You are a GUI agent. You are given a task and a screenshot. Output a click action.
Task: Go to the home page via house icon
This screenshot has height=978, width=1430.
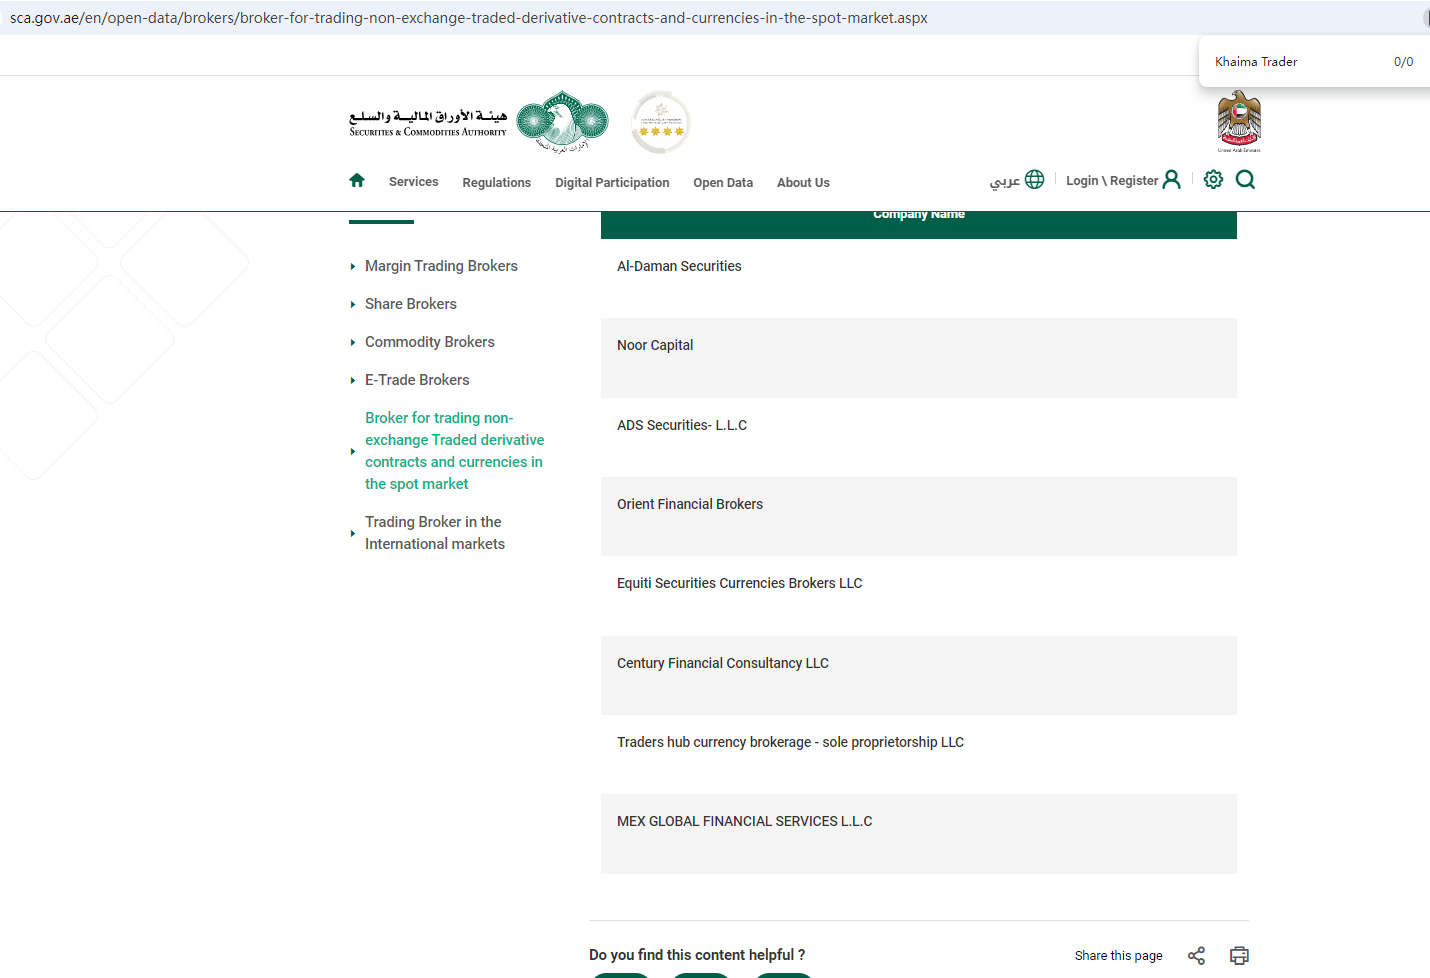click(357, 180)
